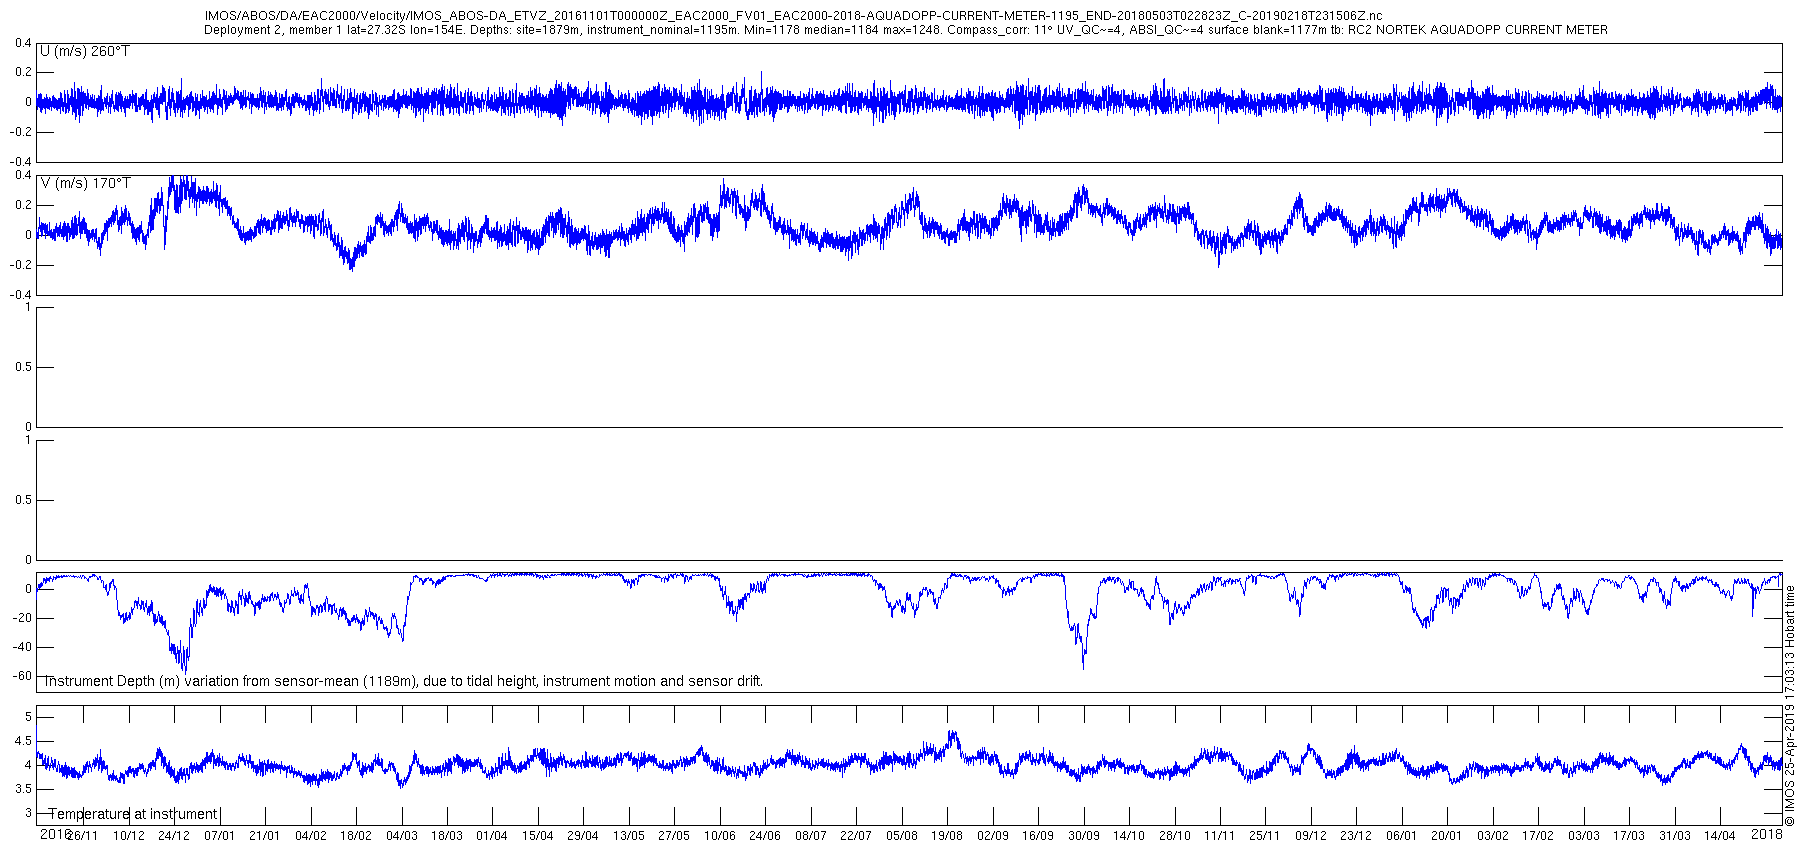The height and width of the screenshot is (850, 1800).
Task: Click the '03/02' date tick label
Action: pyautogui.click(x=1493, y=836)
